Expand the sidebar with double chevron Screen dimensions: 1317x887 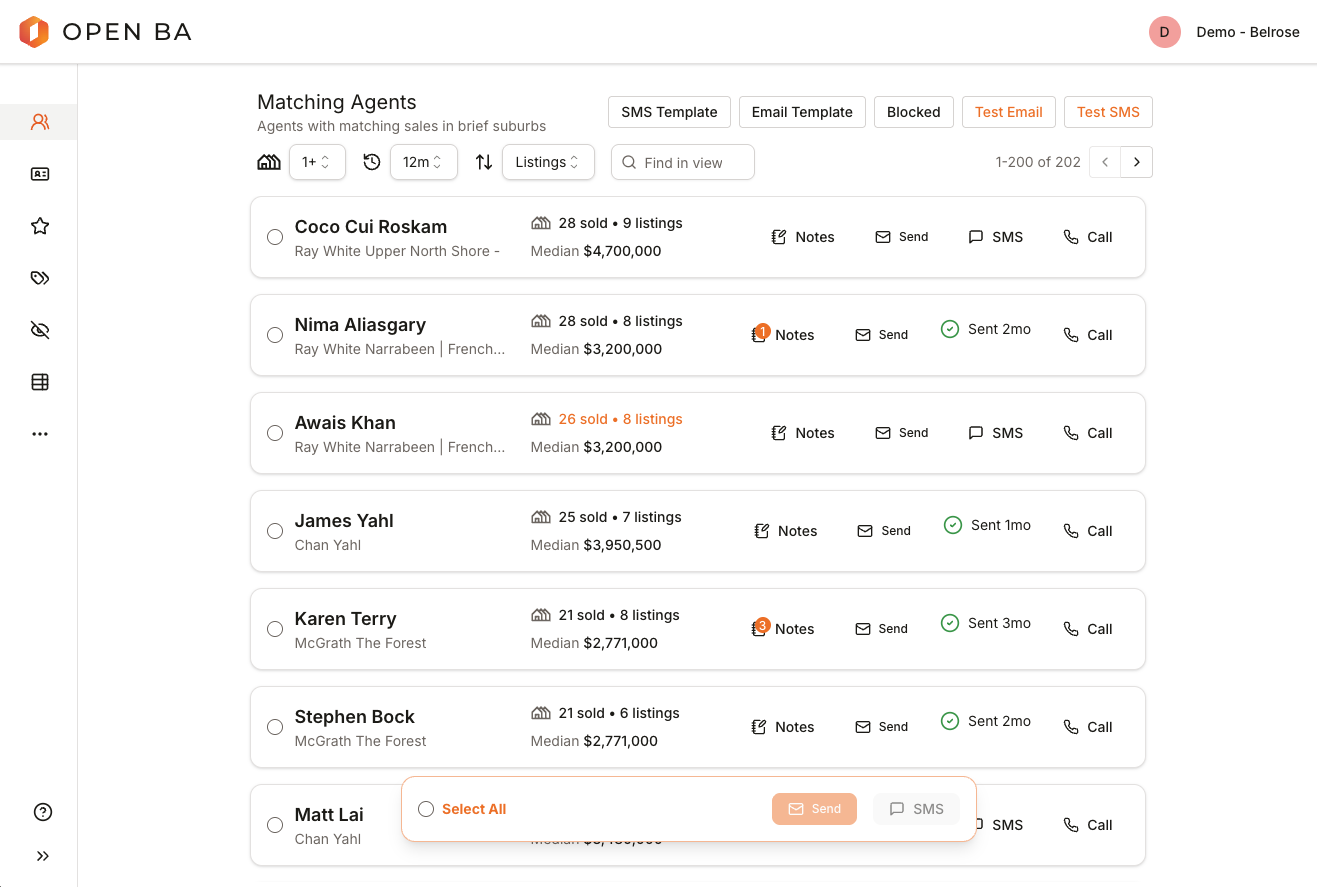point(42,856)
